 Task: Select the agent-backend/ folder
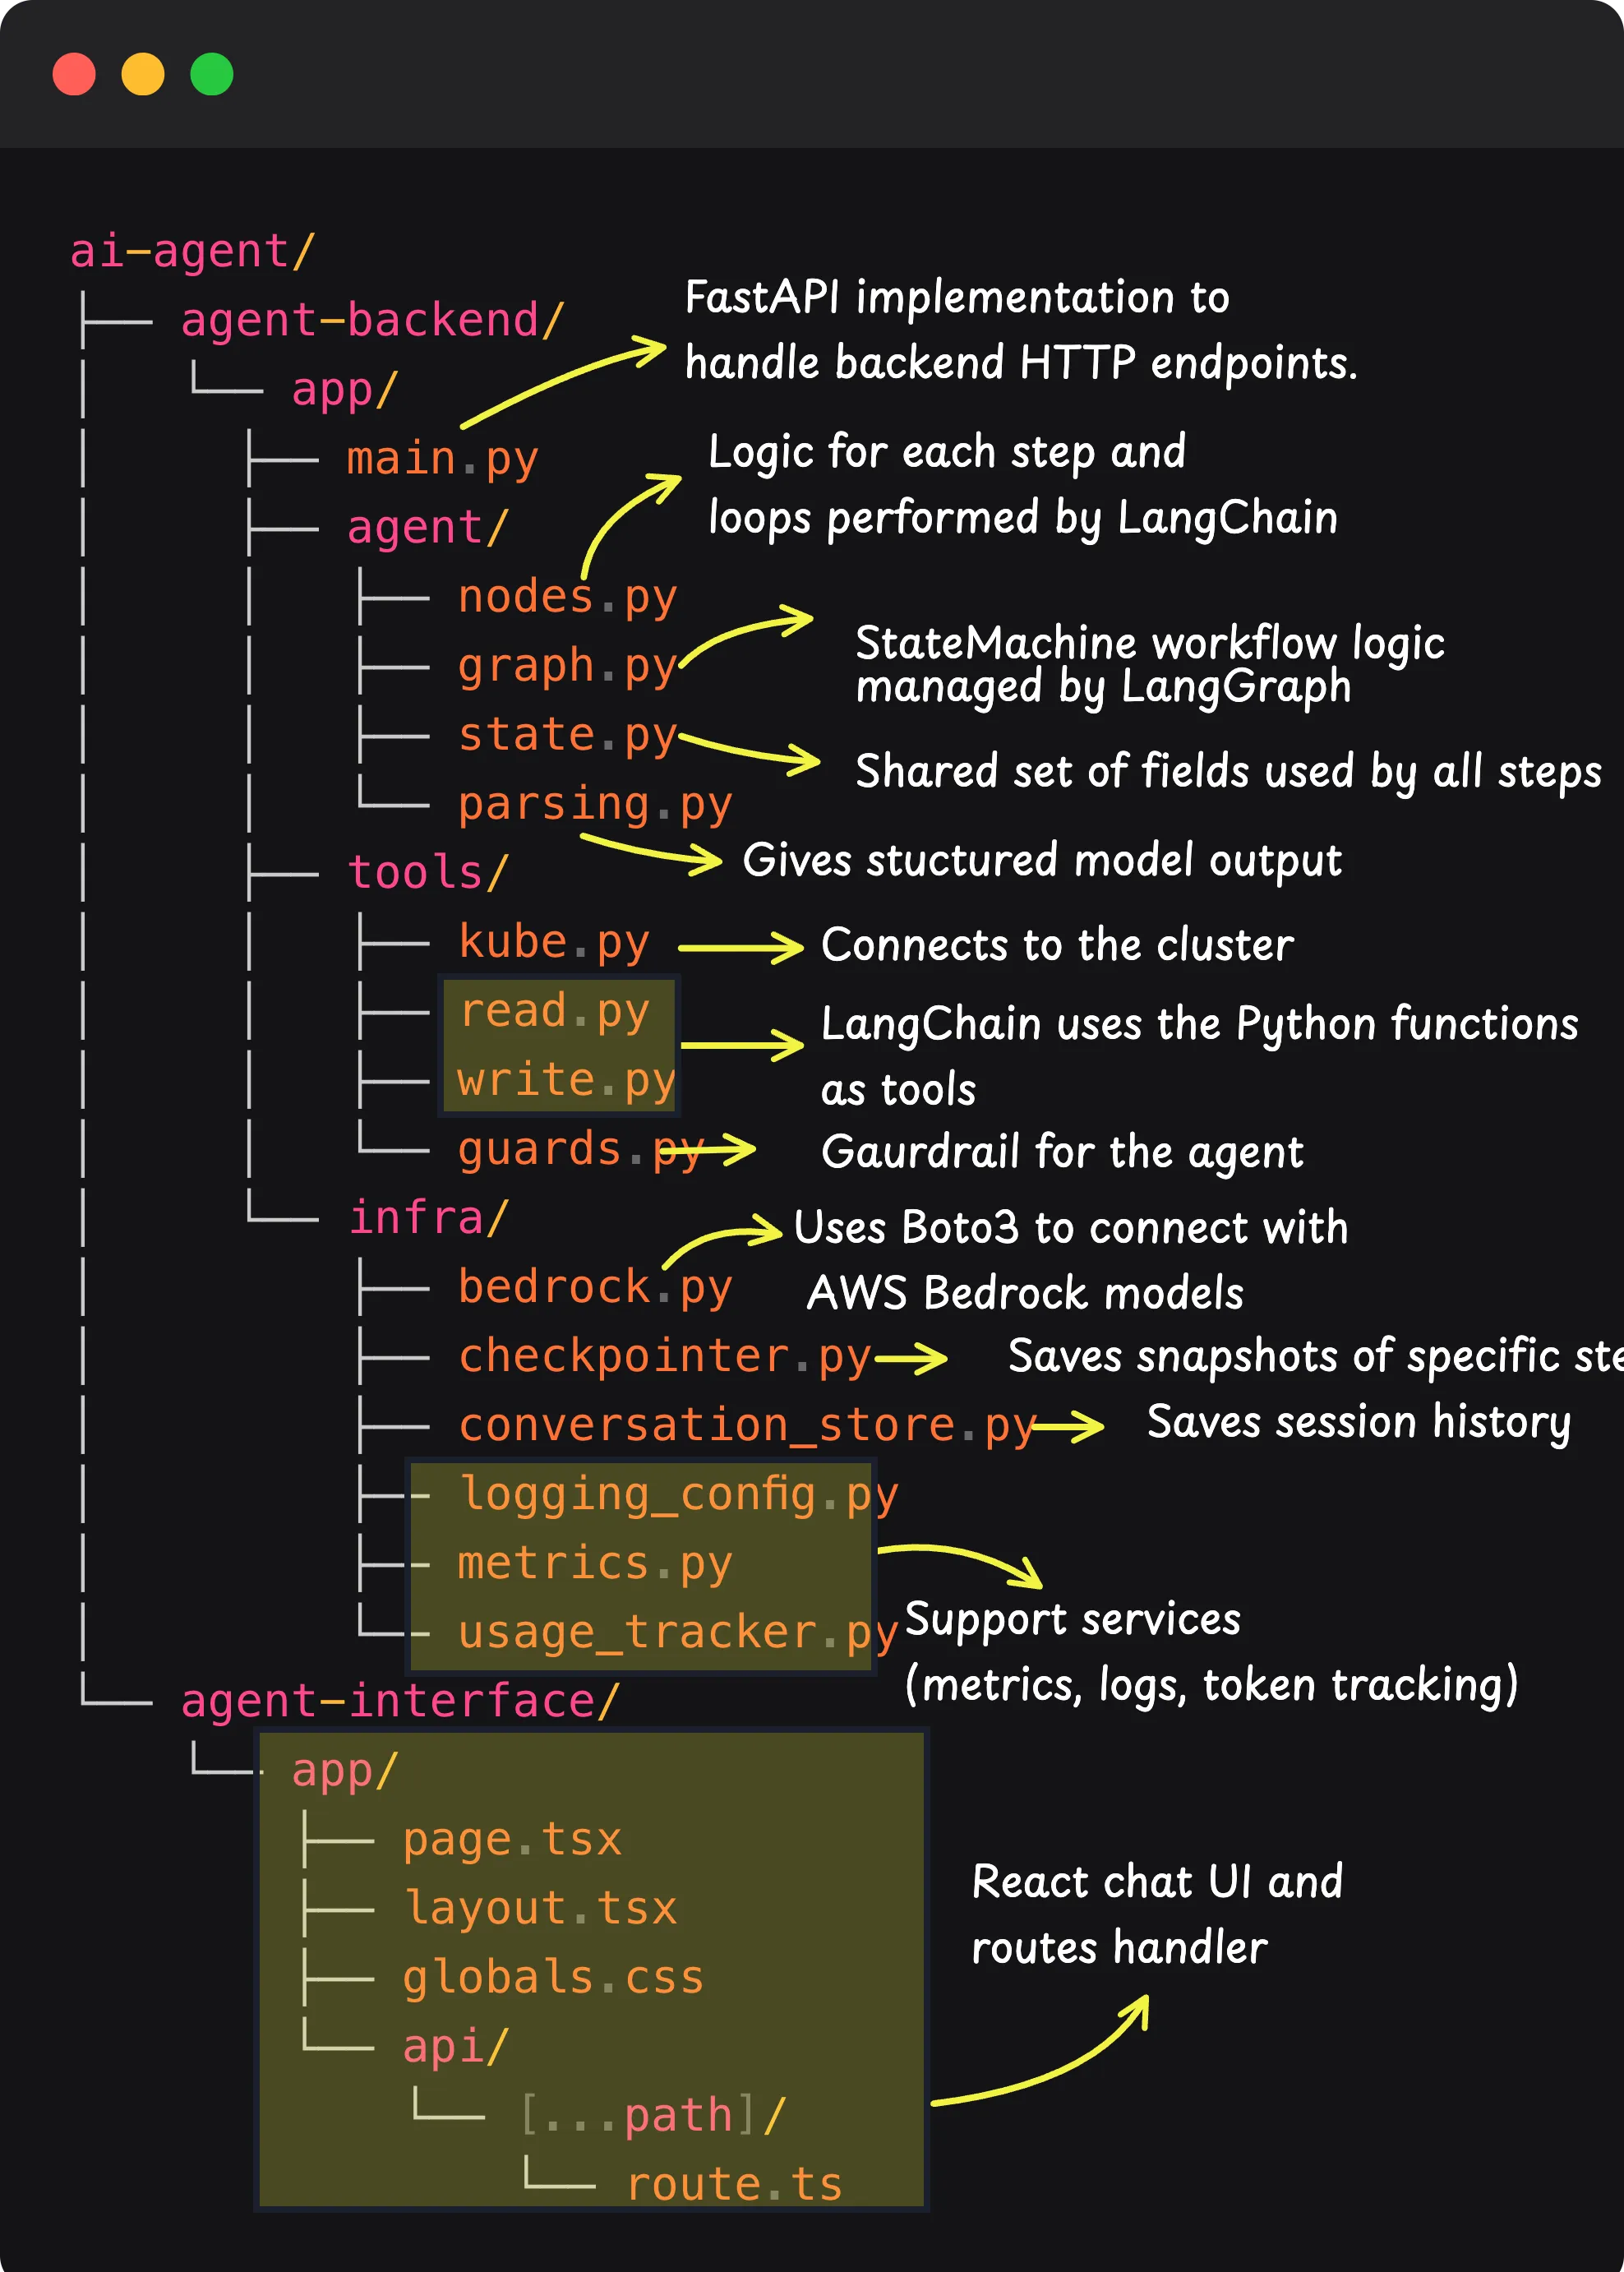point(373,320)
